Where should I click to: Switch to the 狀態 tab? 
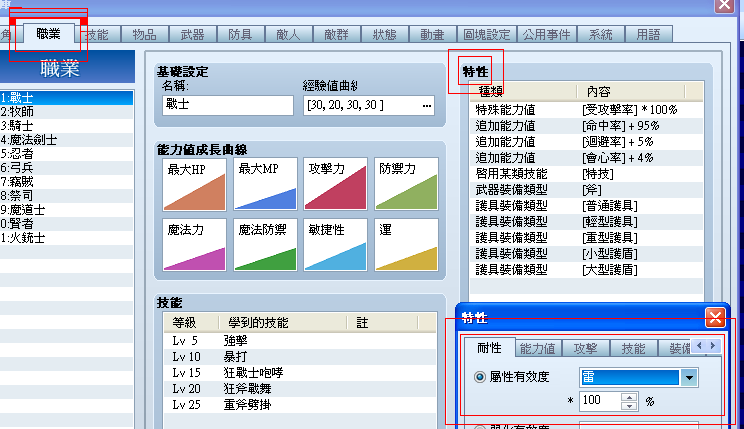pyautogui.click(x=384, y=35)
